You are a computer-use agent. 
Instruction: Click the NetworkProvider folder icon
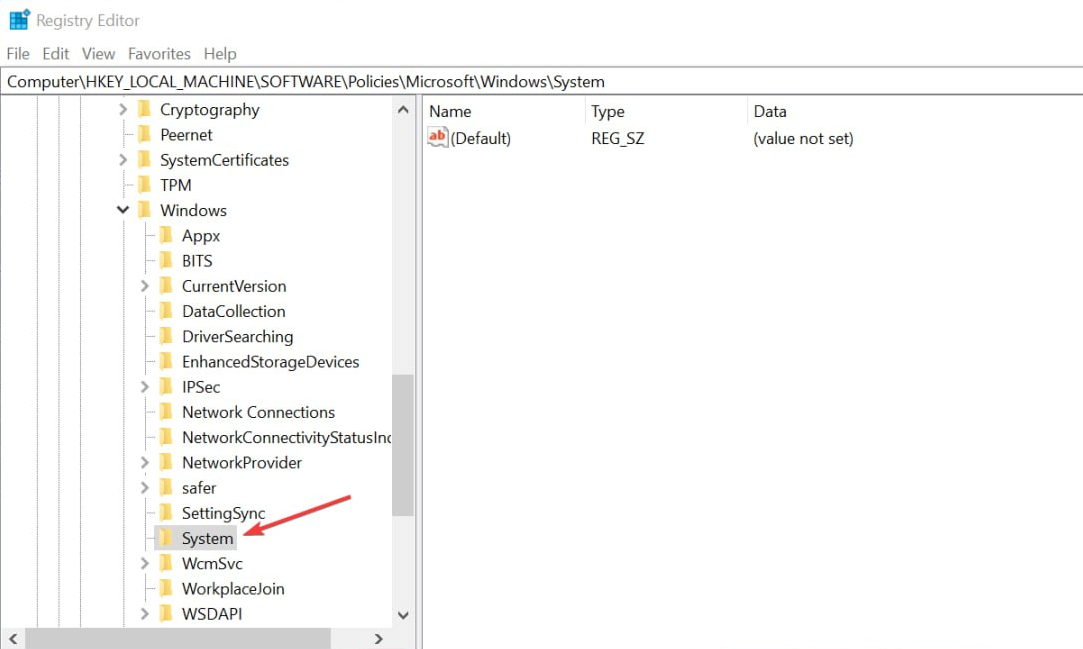pos(166,462)
